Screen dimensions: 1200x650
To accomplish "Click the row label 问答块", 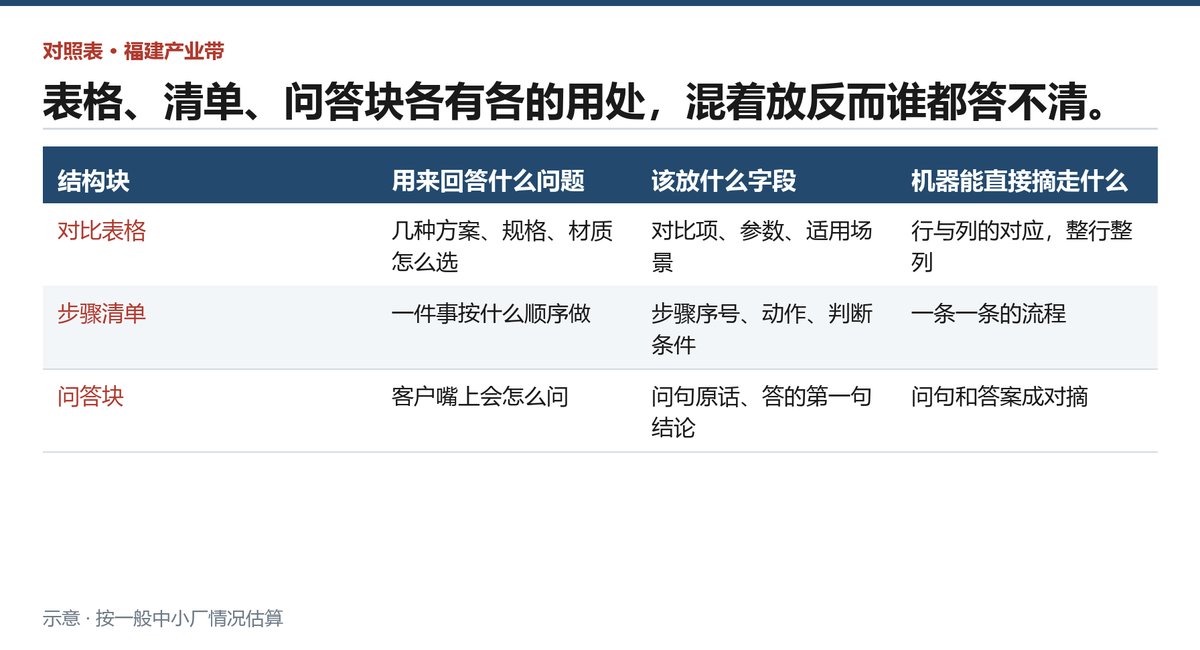I will pyautogui.click(x=91, y=397).
